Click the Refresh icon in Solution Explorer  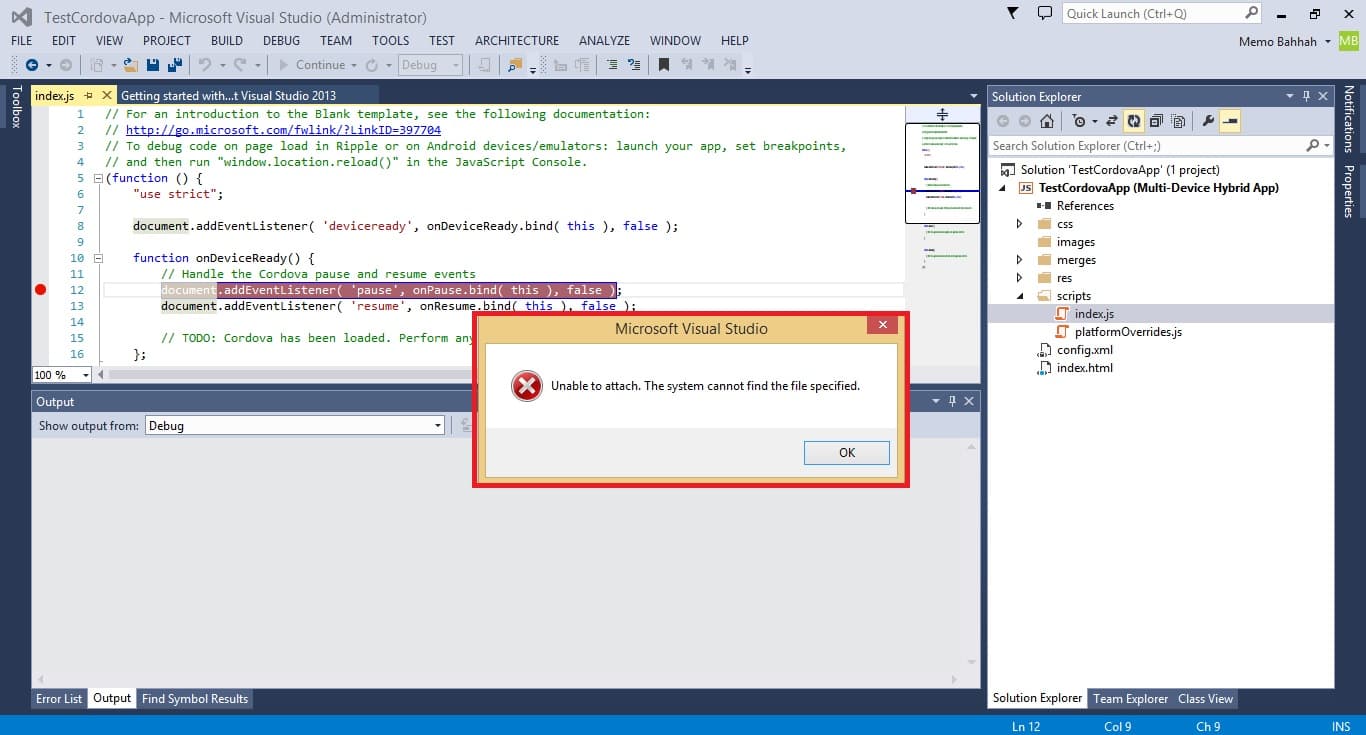tap(1134, 121)
